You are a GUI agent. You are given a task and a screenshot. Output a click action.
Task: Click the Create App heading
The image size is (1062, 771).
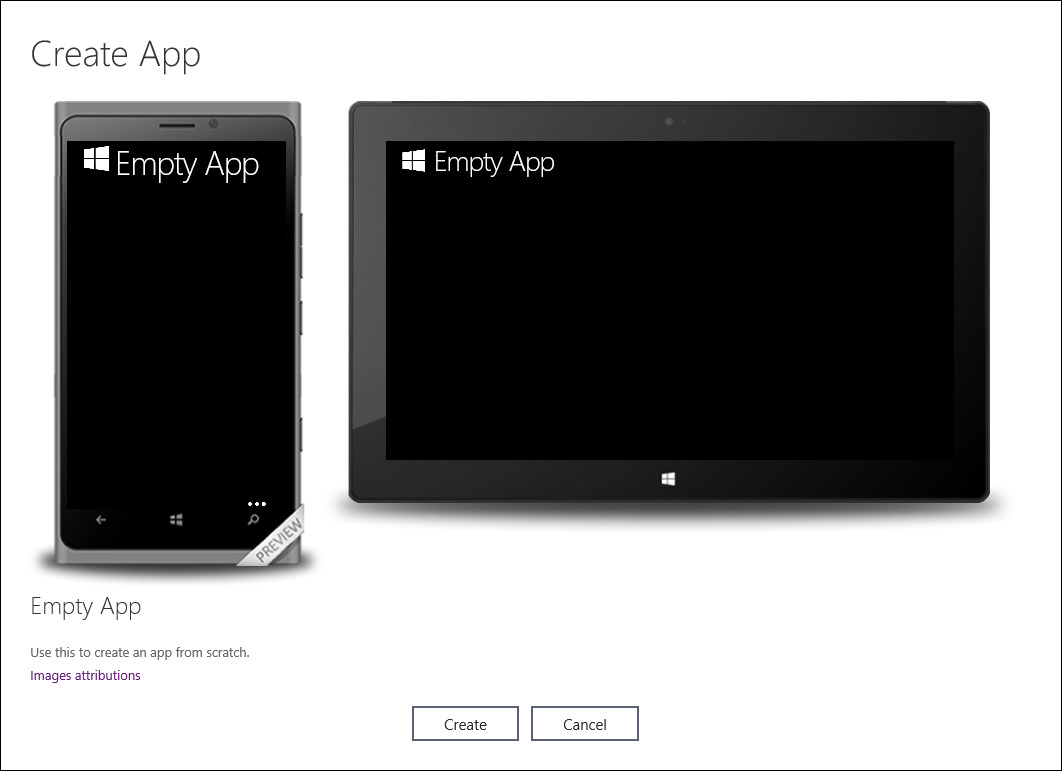pos(116,54)
